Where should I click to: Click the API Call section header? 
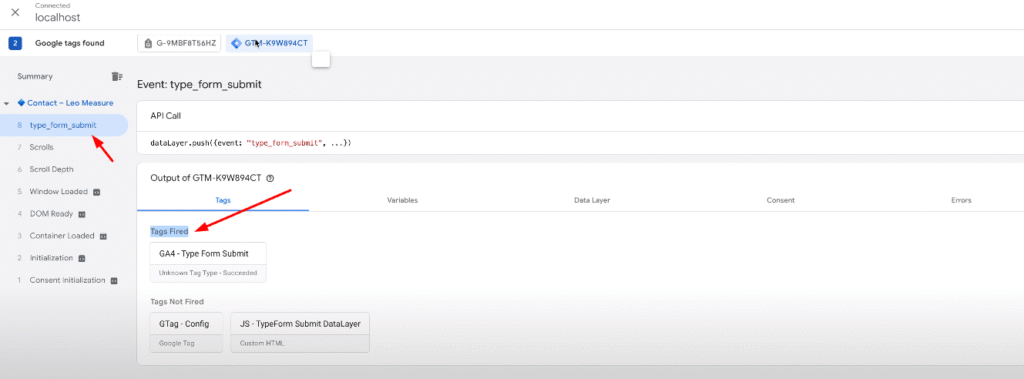166,116
